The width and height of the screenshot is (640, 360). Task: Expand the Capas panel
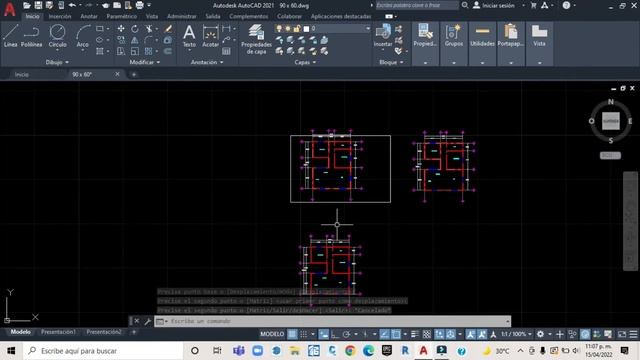305,62
